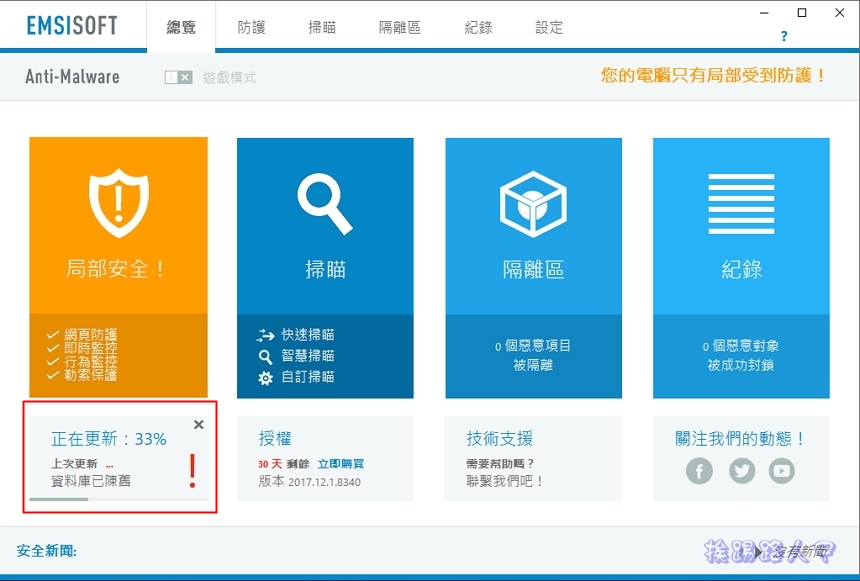Click the small magnifier icon beside 智慧掃瞄

coord(265,357)
